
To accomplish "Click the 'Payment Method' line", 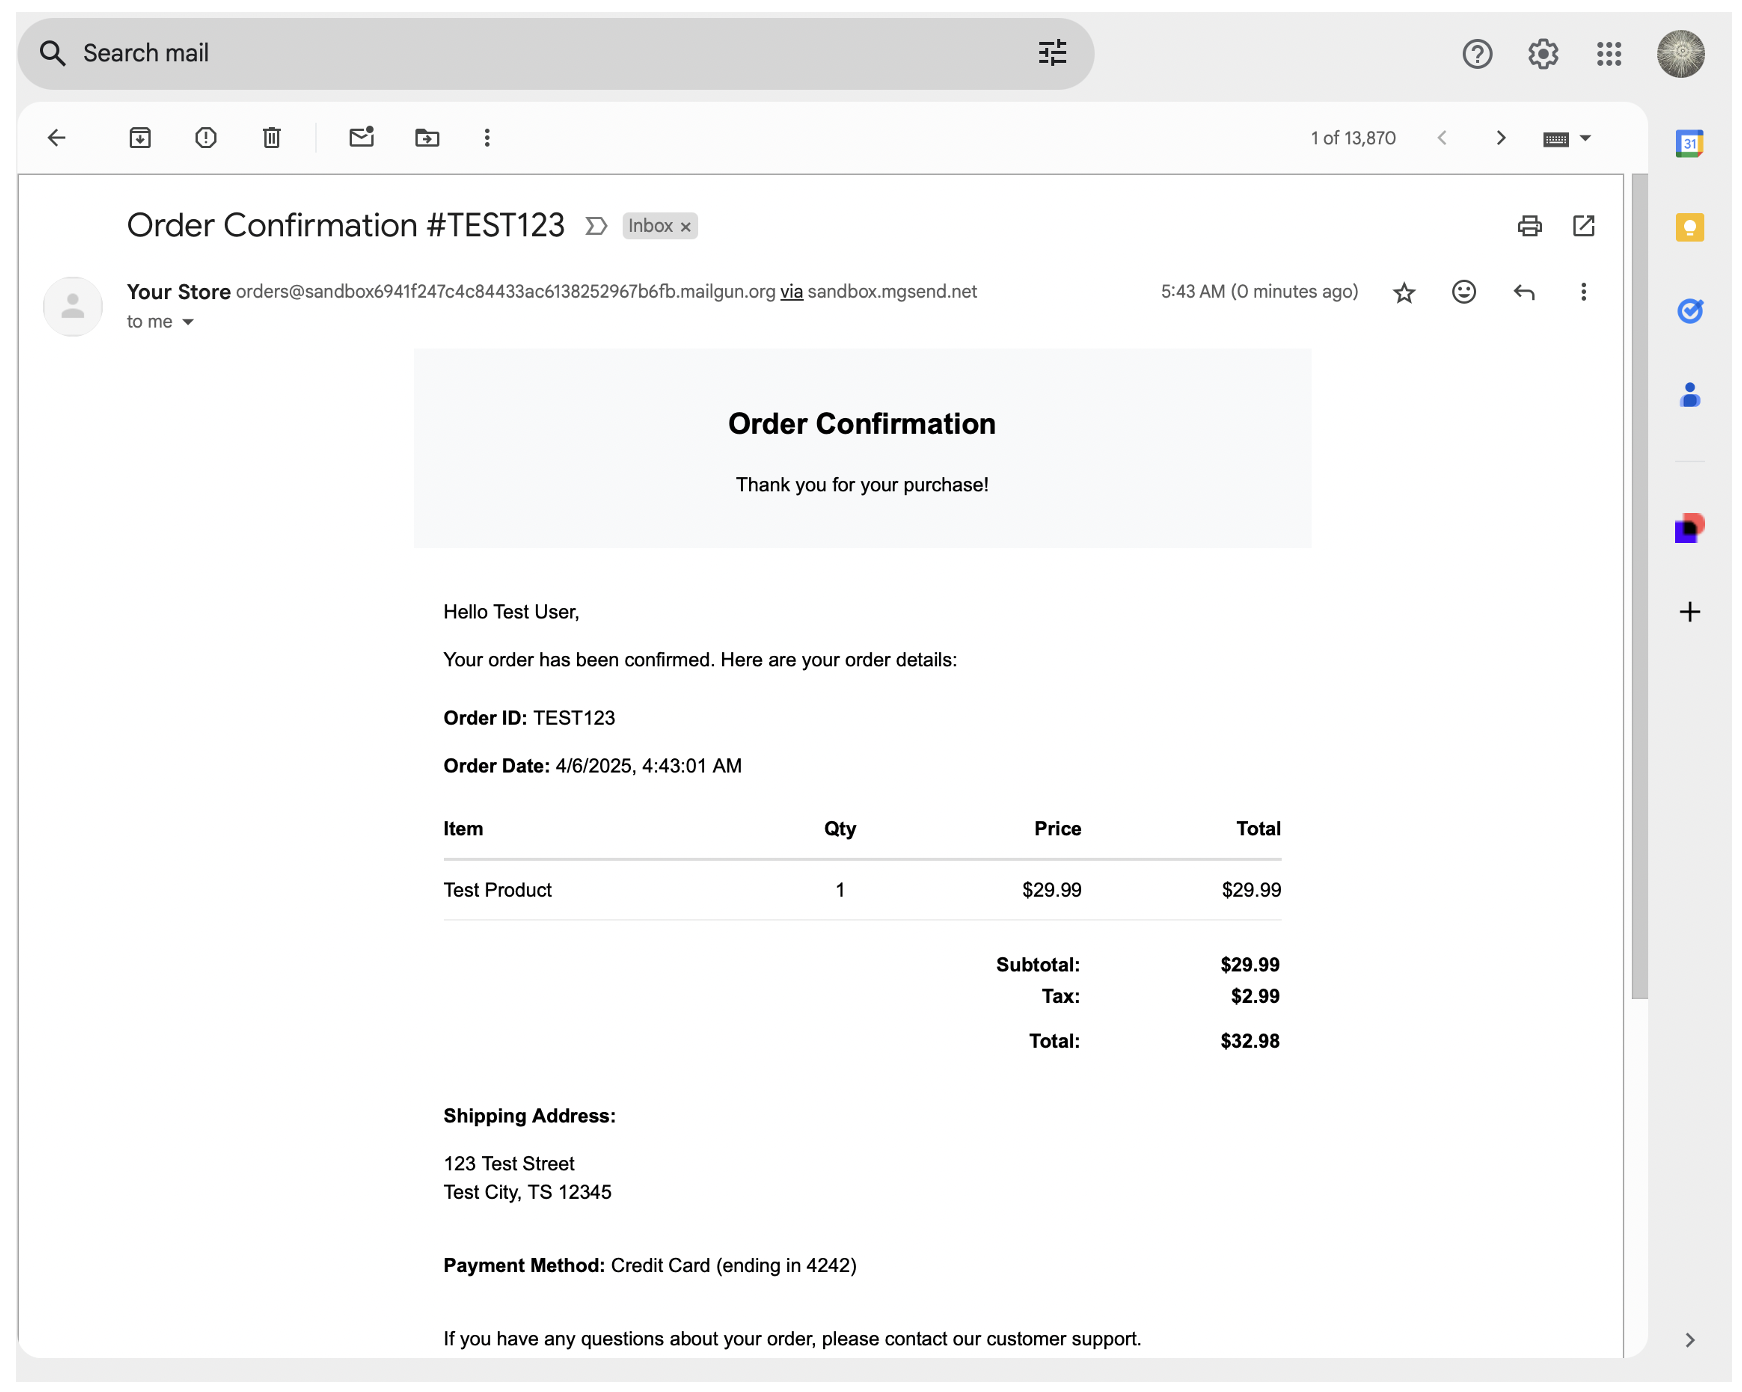I will (x=650, y=1266).
